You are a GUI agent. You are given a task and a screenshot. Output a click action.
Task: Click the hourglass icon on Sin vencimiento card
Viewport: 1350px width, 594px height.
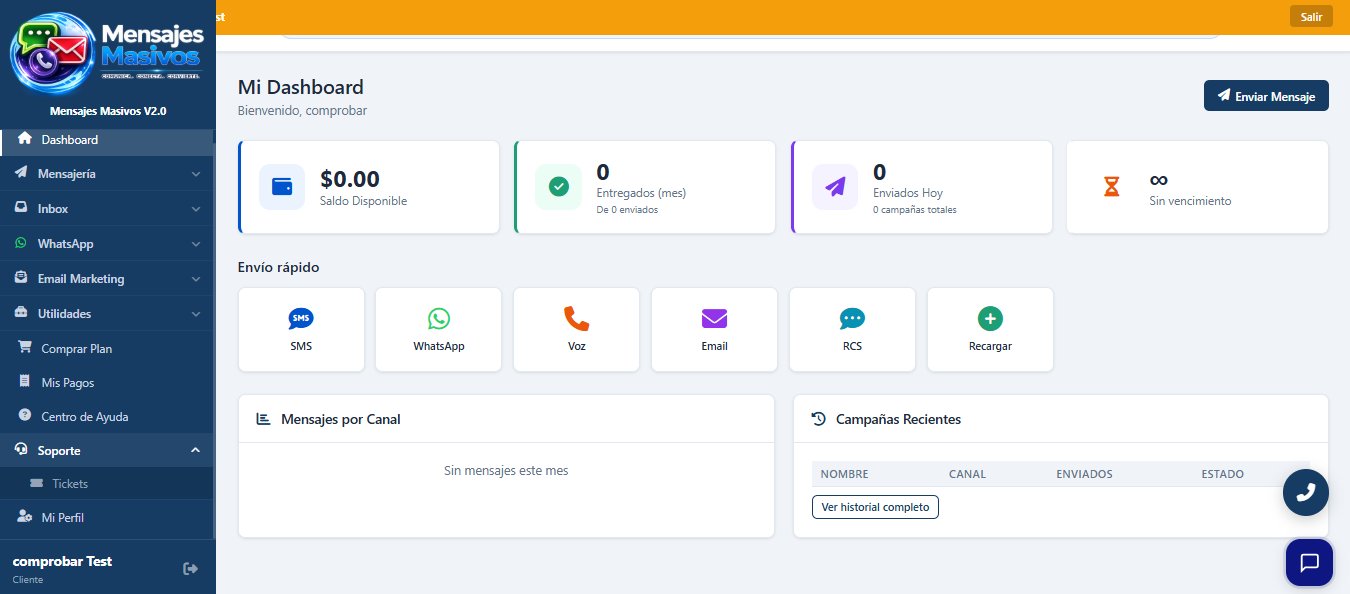point(1111,187)
